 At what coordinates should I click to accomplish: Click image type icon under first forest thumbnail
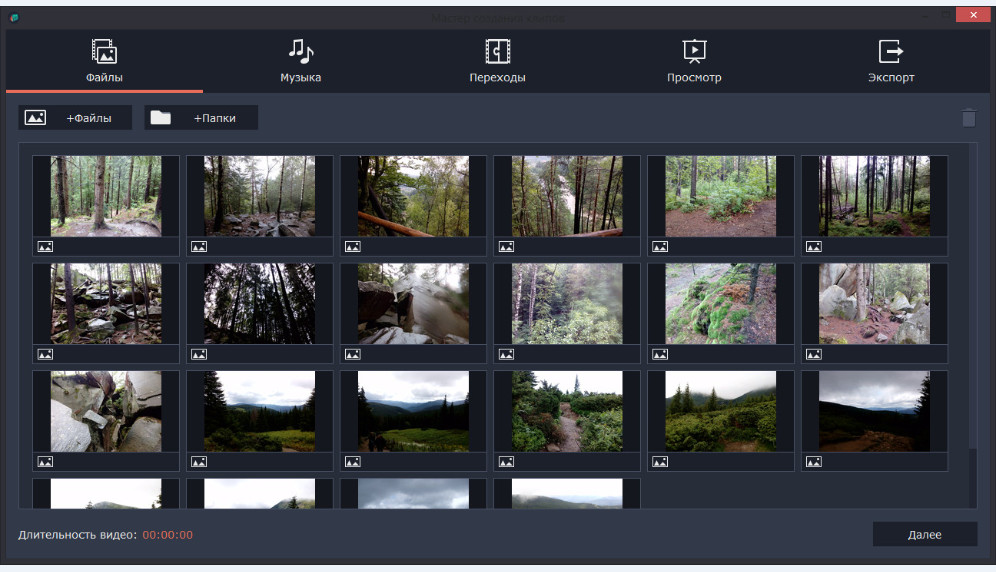[x=45, y=246]
